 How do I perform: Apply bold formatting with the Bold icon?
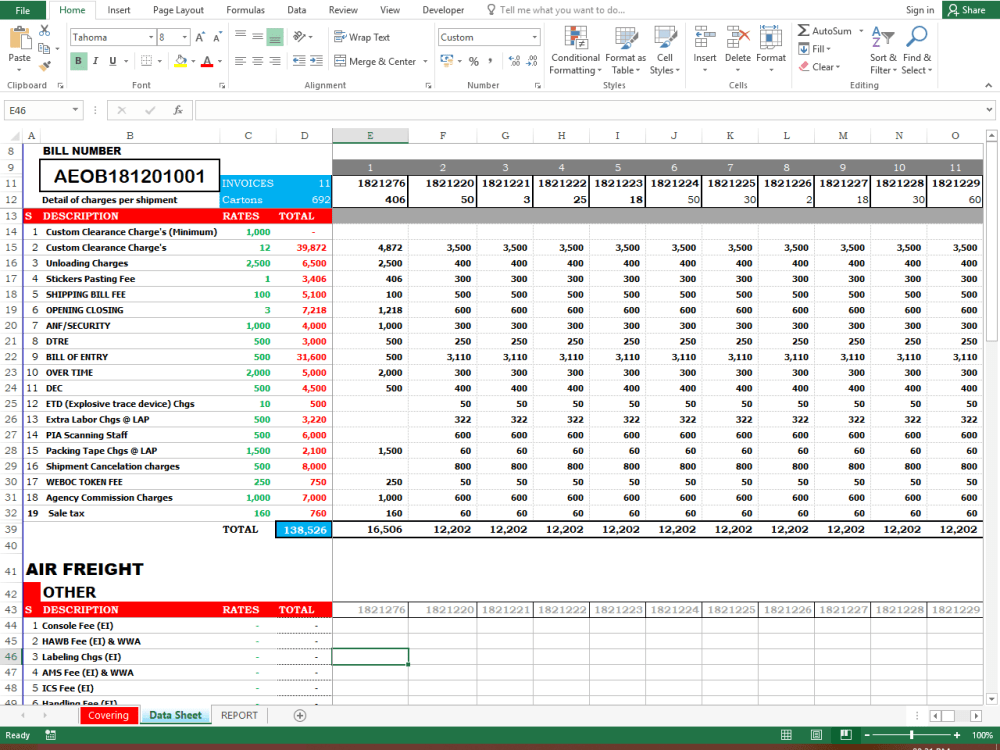pyautogui.click(x=78, y=61)
